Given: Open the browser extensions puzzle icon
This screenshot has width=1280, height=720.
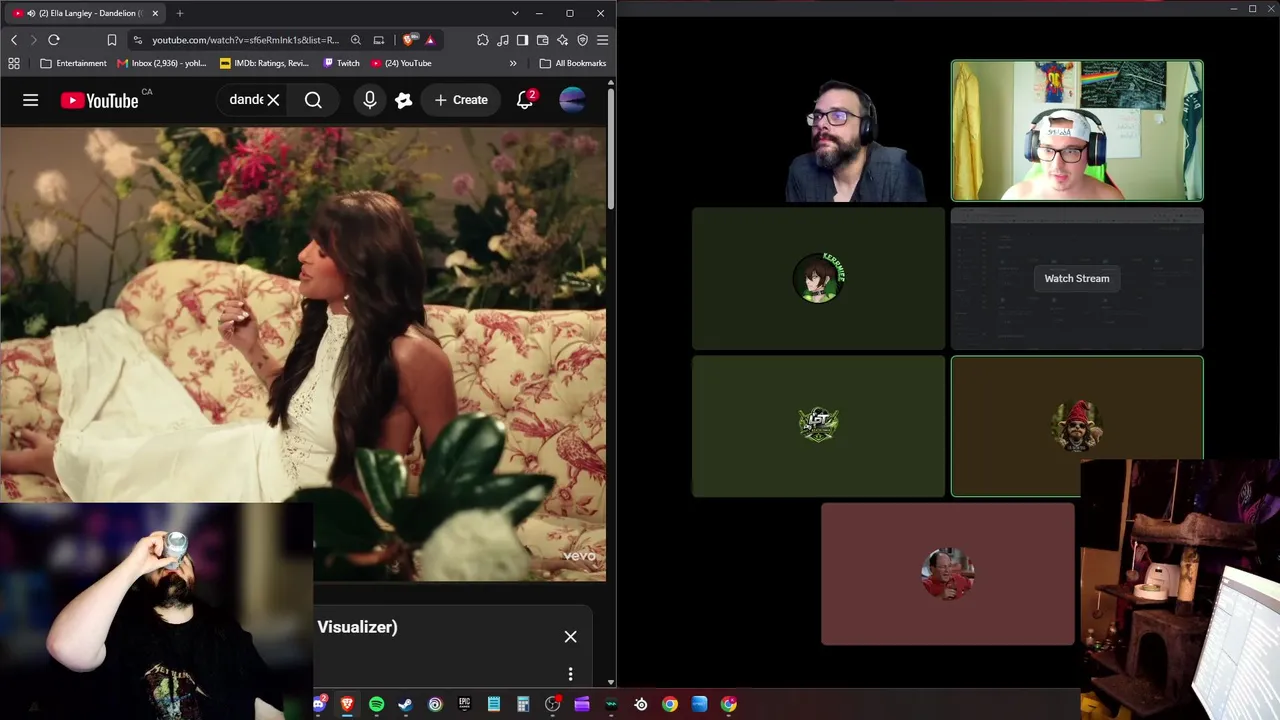Looking at the screenshot, I should pyautogui.click(x=483, y=40).
